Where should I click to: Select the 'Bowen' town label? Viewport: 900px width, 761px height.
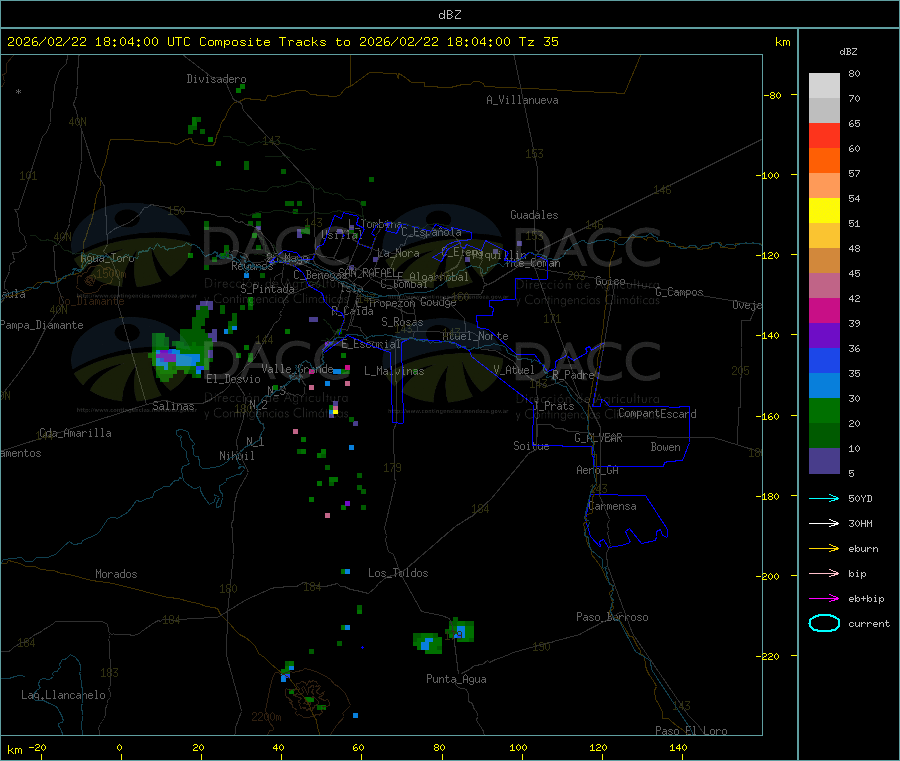coord(666,447)
